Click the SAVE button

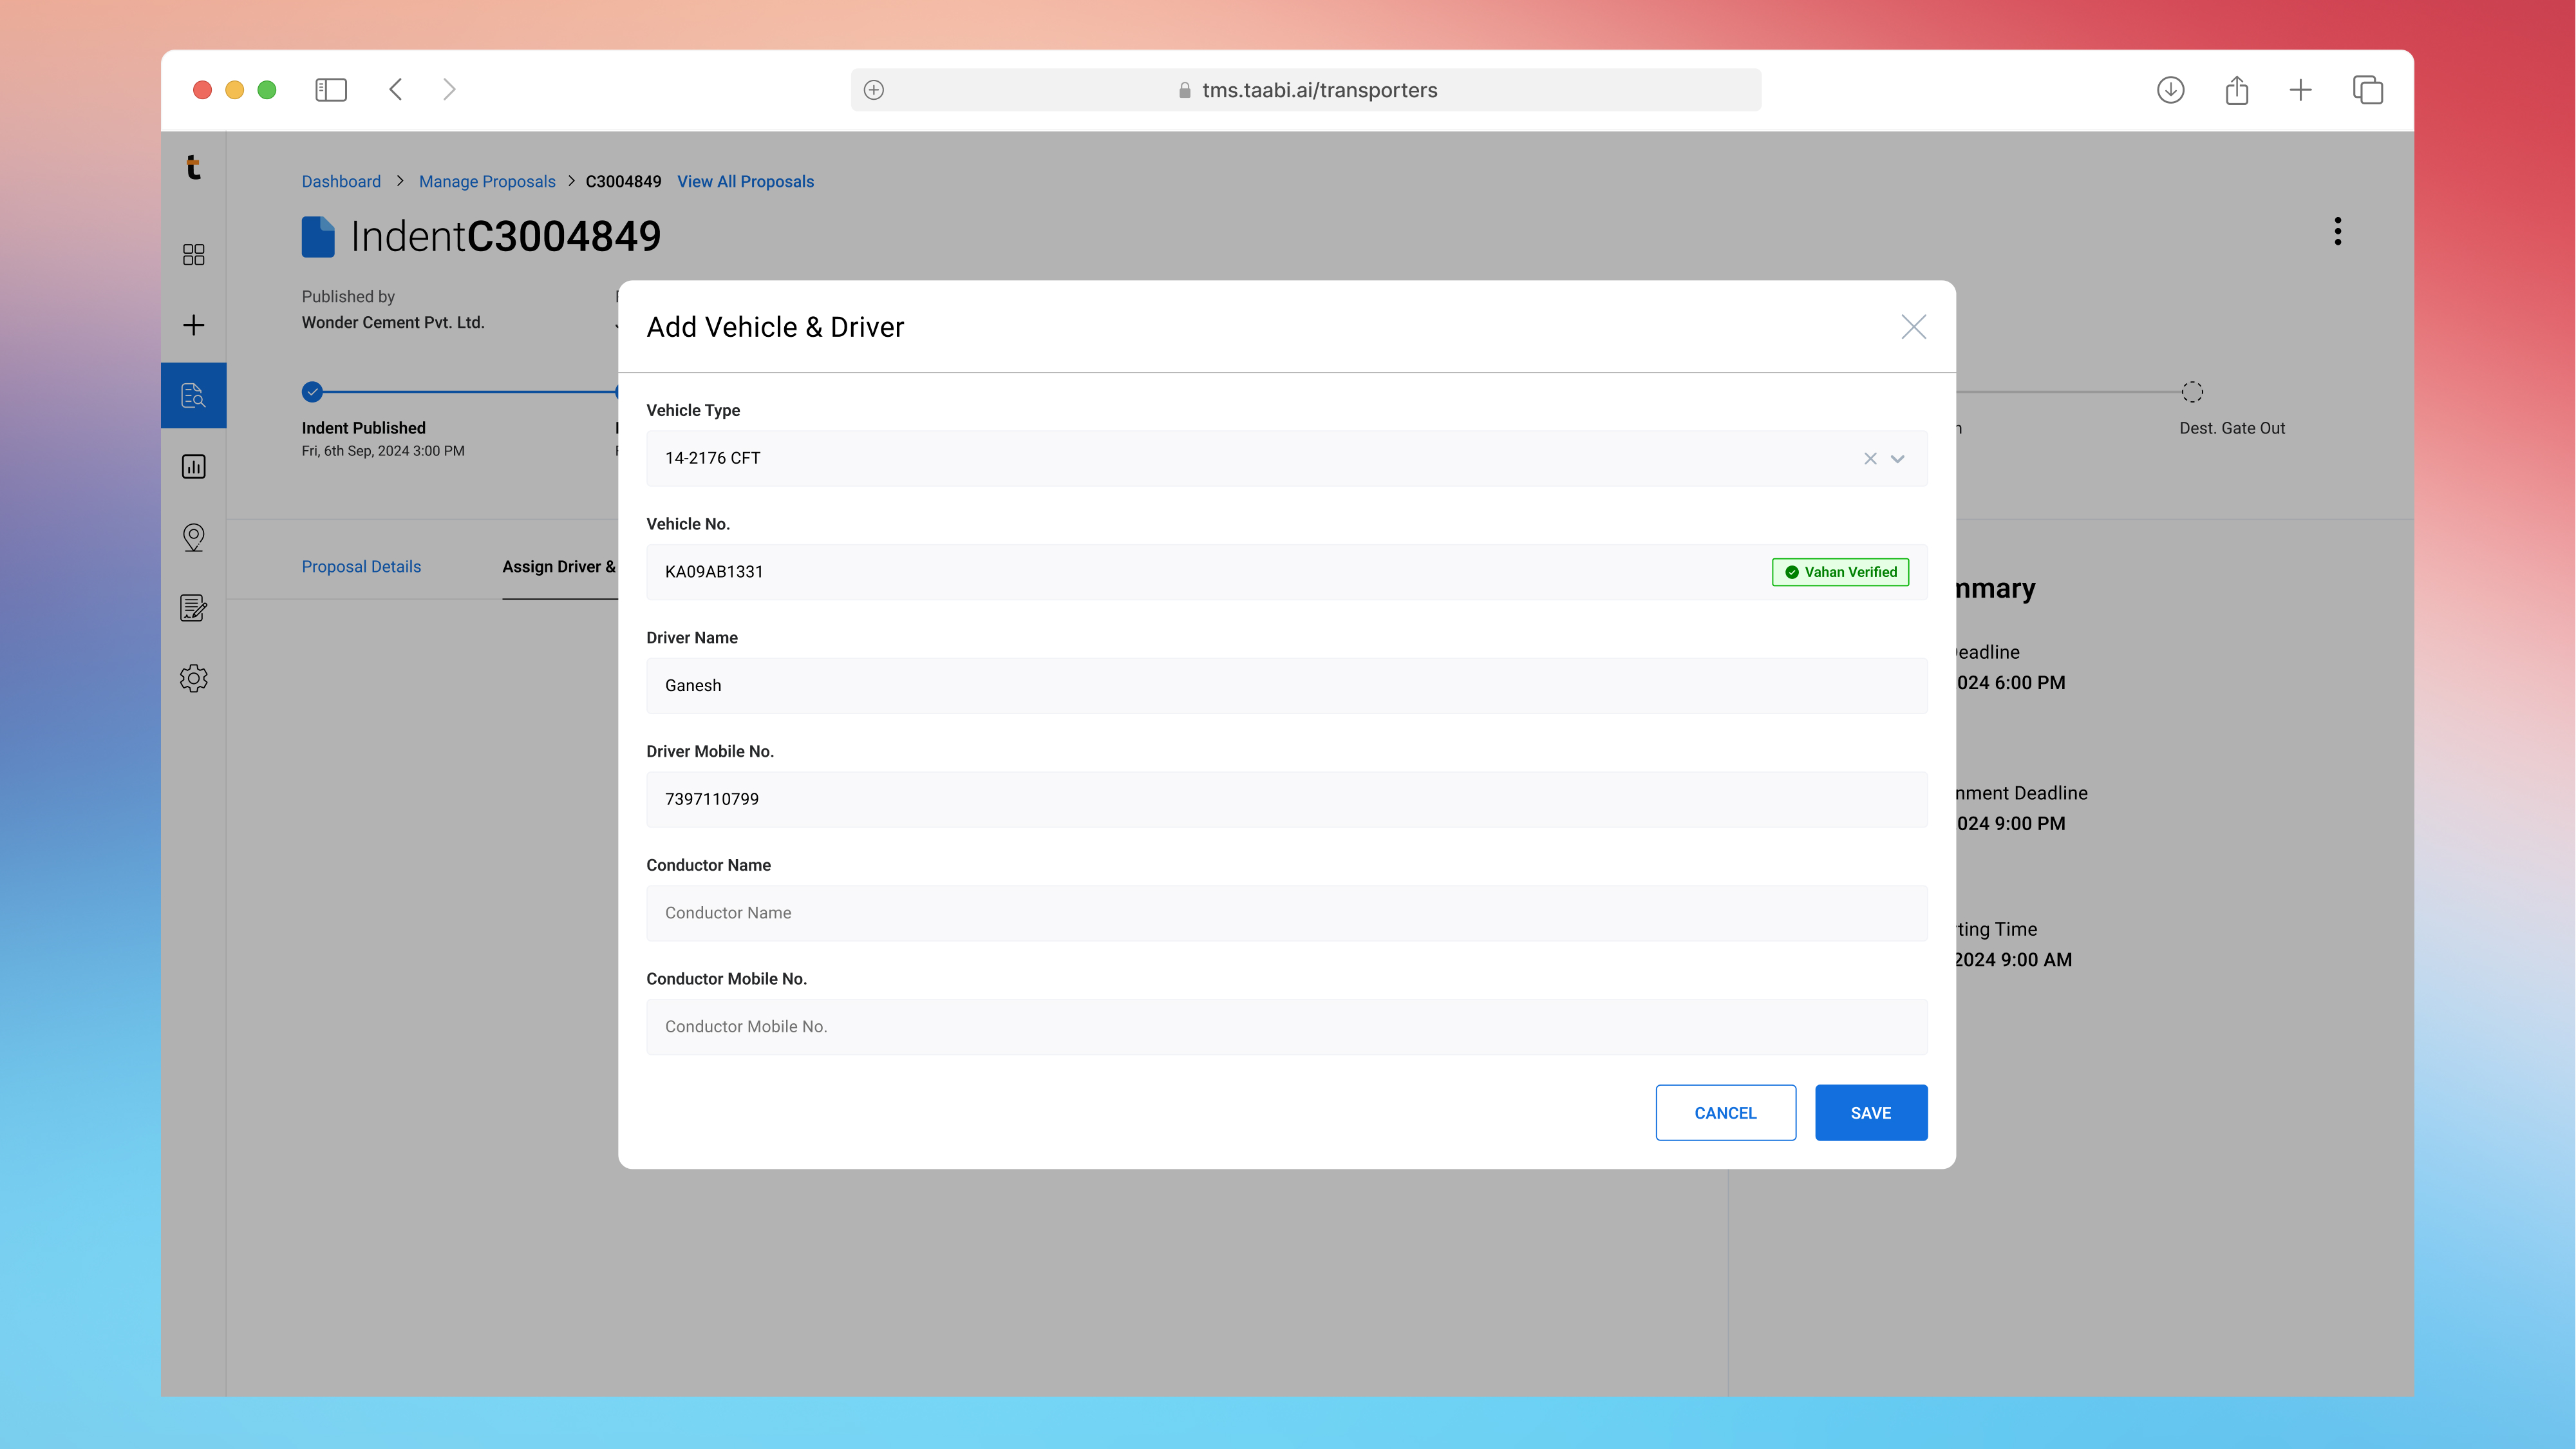click(1871, 1112)
